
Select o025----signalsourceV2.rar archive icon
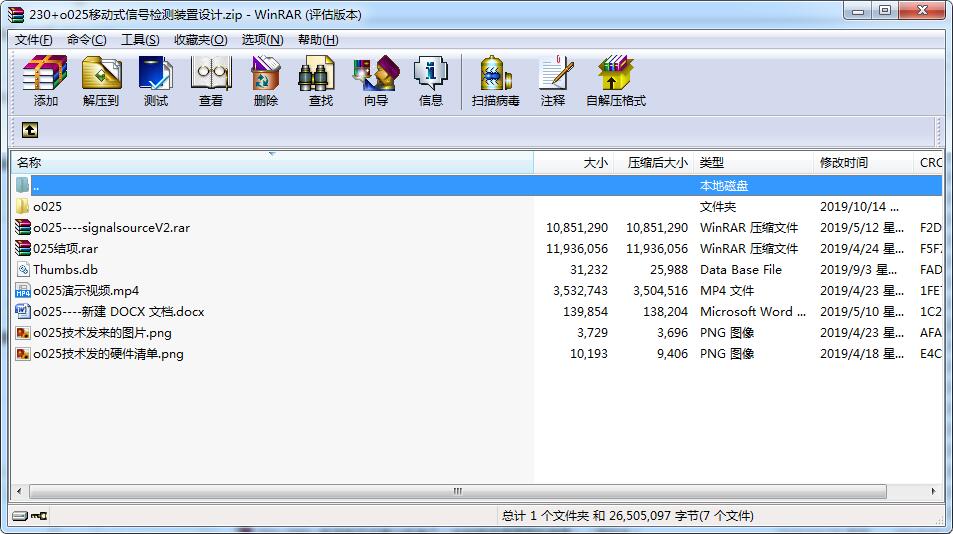point(22,227)
